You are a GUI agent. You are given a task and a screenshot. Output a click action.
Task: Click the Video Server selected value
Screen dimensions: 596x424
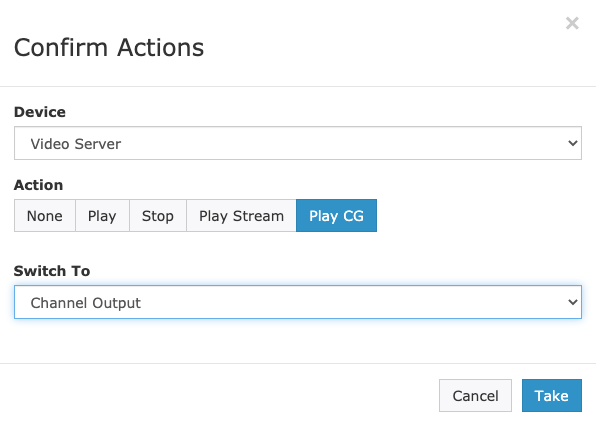[x=76, y=144]
